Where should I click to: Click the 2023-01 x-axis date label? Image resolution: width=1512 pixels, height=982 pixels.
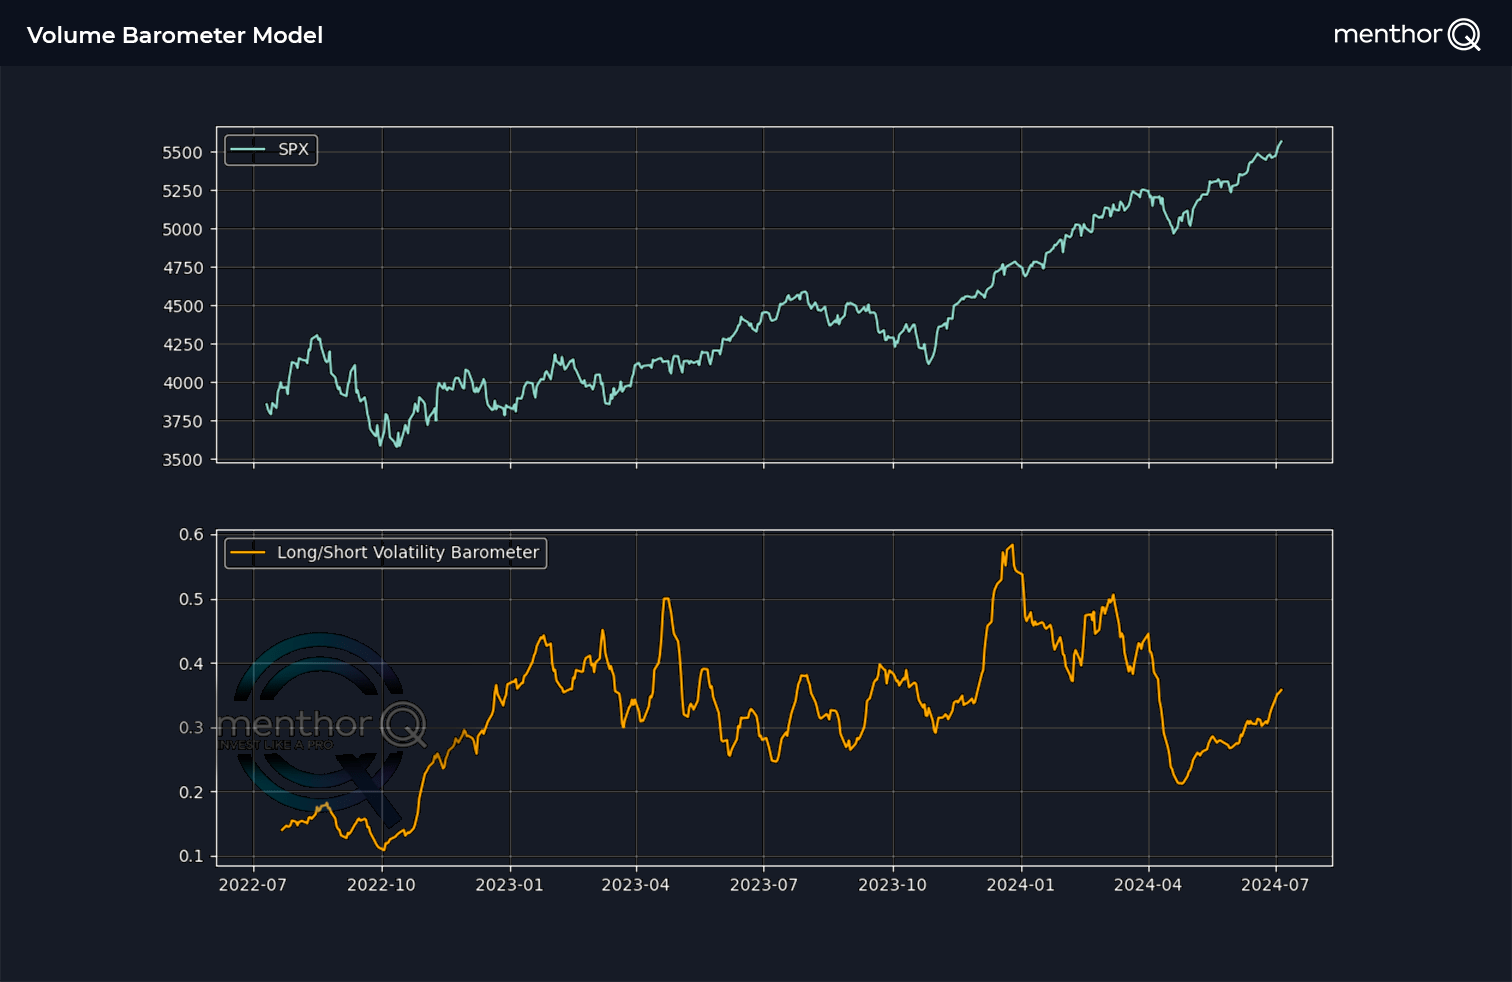509,885
